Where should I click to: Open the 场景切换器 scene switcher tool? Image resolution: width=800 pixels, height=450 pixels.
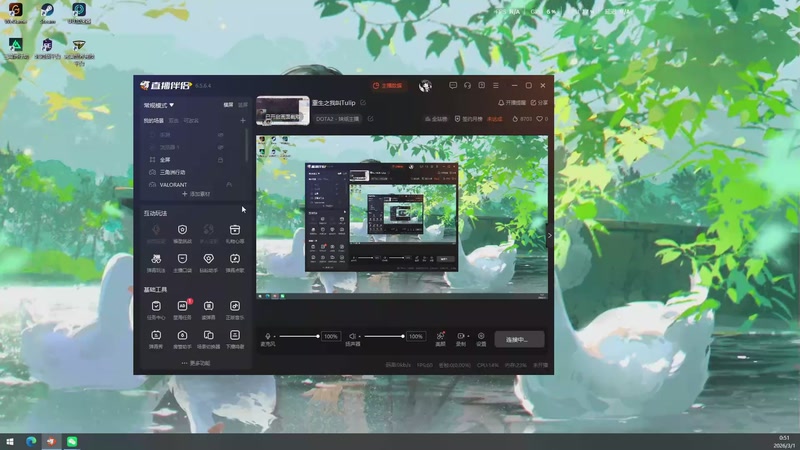click(x=209, y=339)
